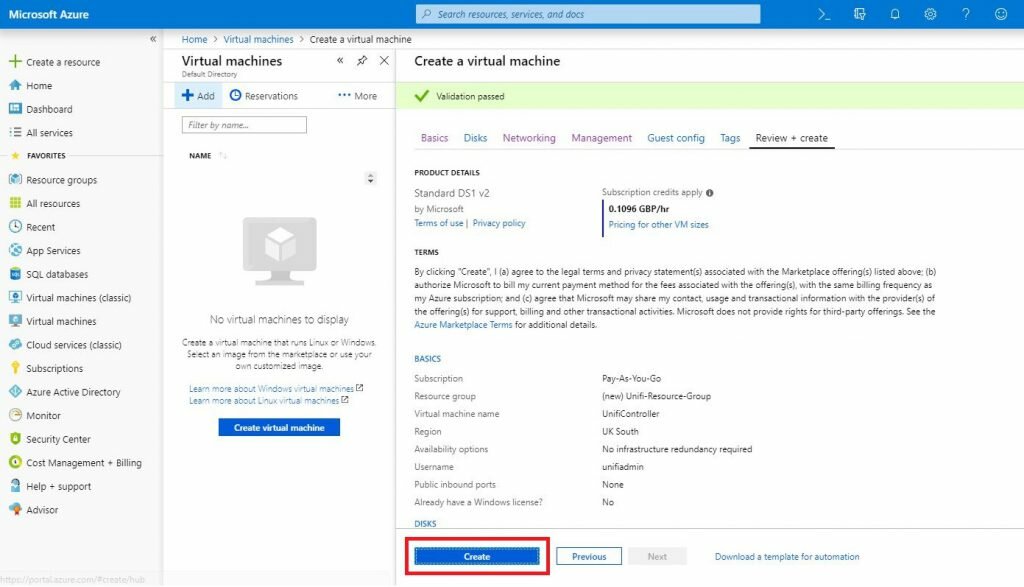
Task: Click the Security Center shield icon
Action: (15, 439)
